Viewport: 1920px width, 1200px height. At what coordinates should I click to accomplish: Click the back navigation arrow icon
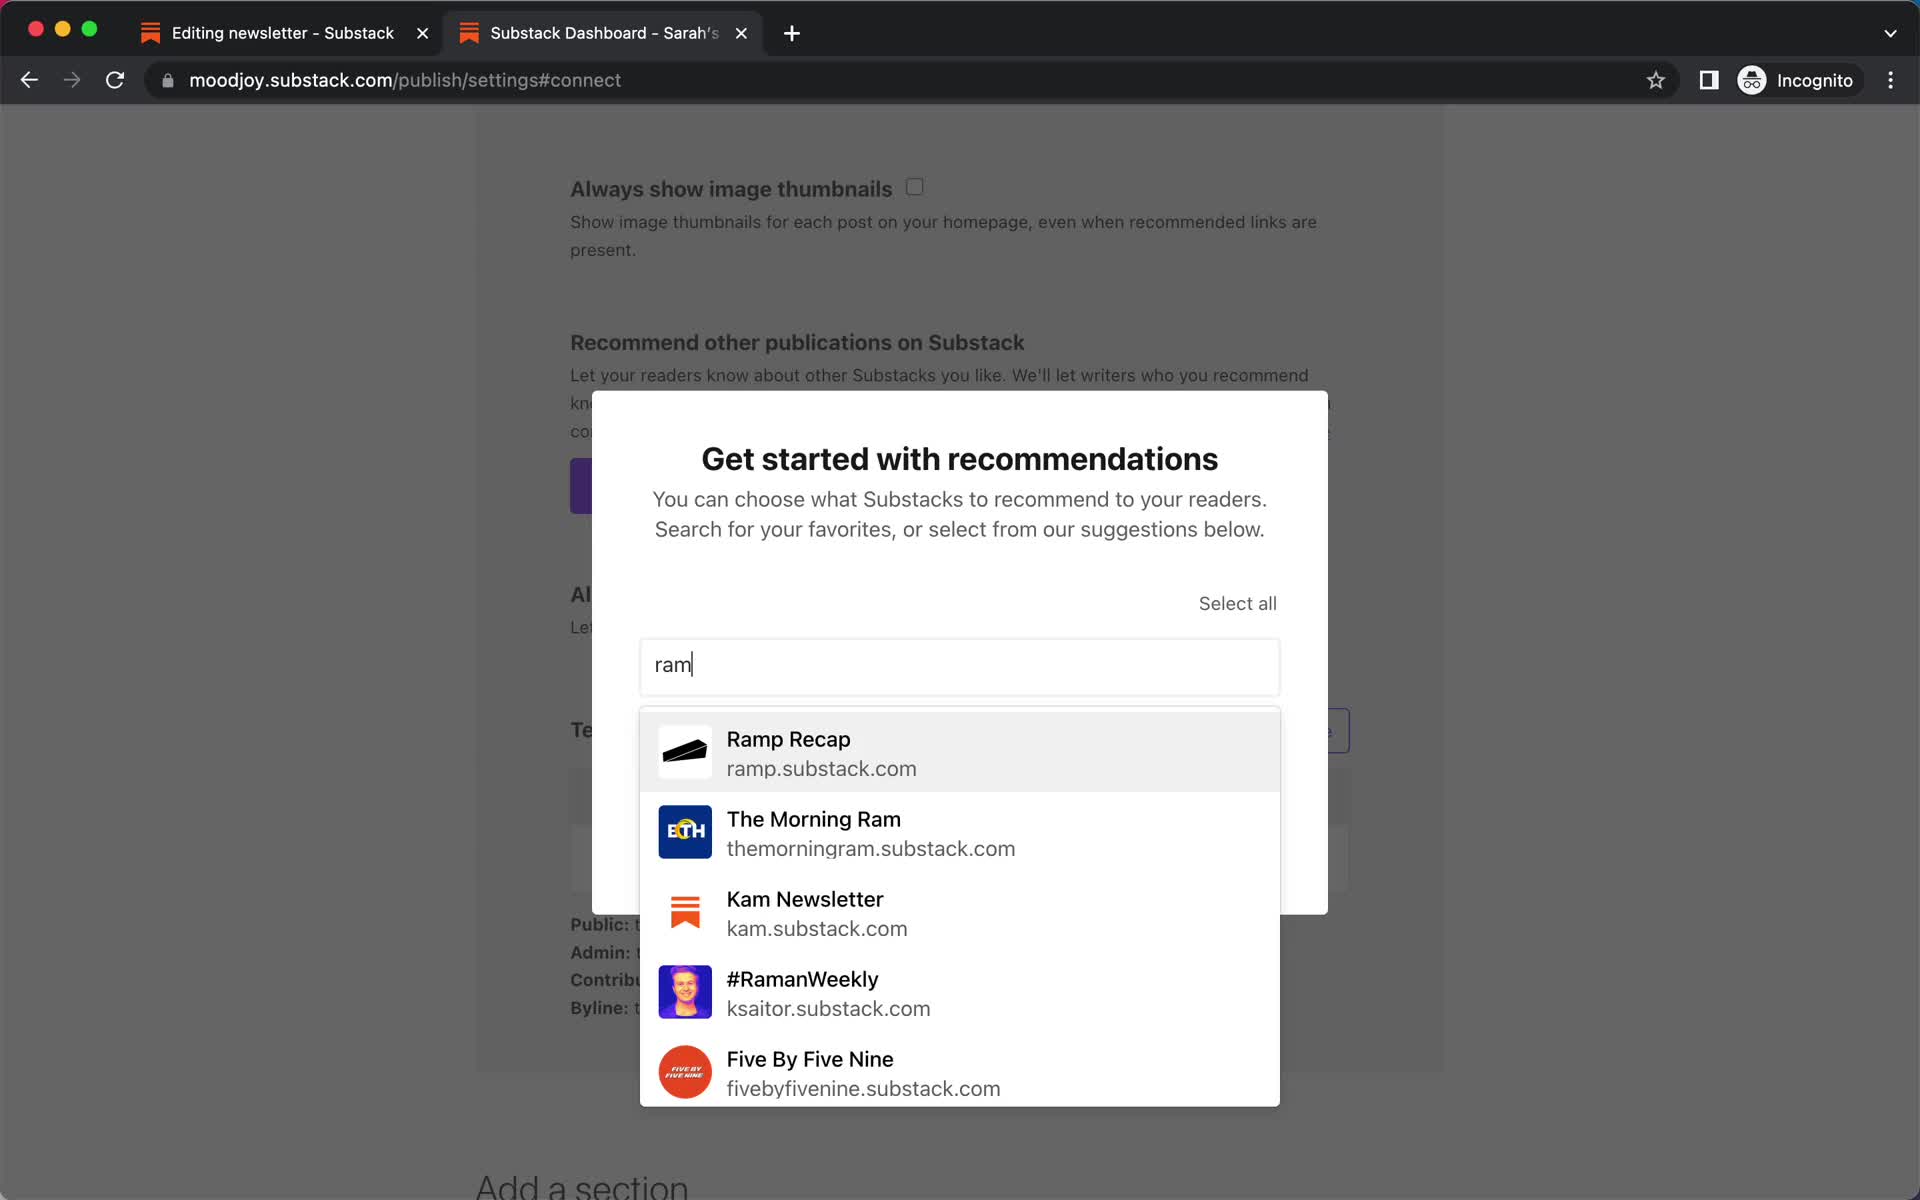[x=28, y=79]
